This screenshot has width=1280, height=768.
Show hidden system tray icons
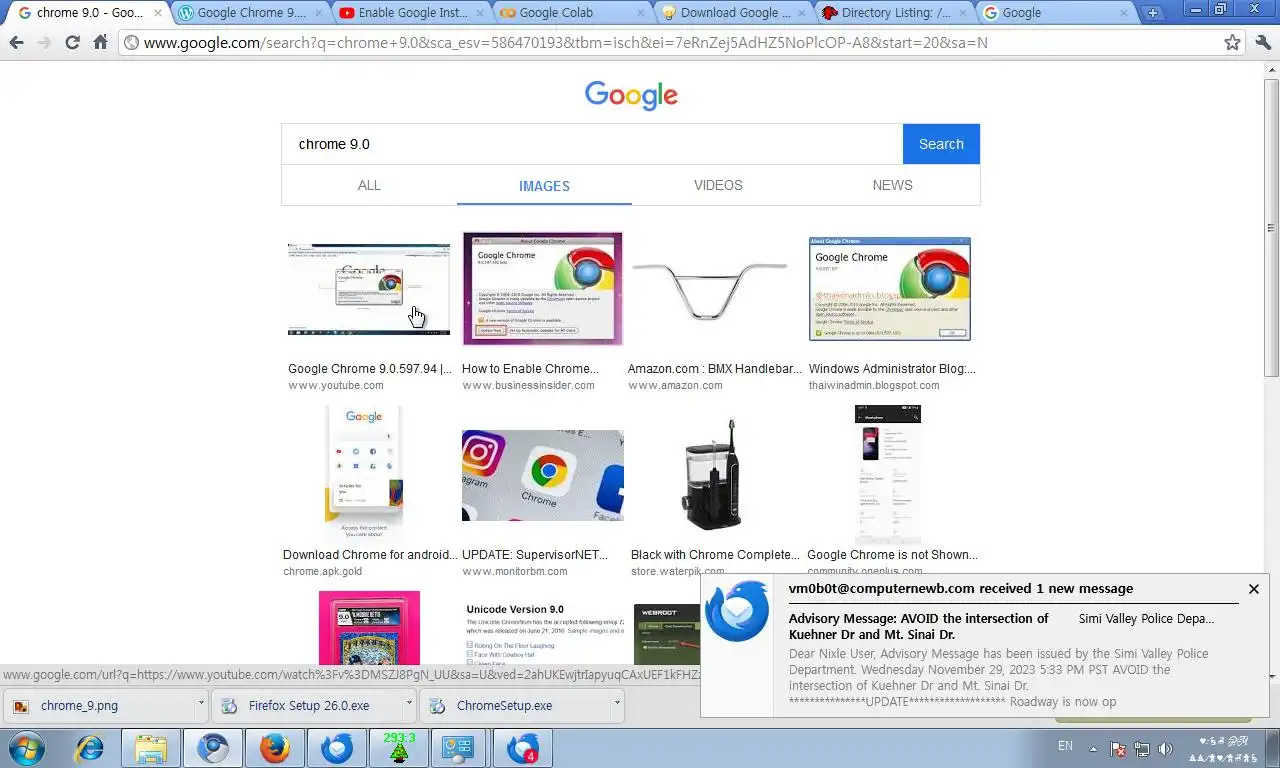click(x=1094, y=748)
